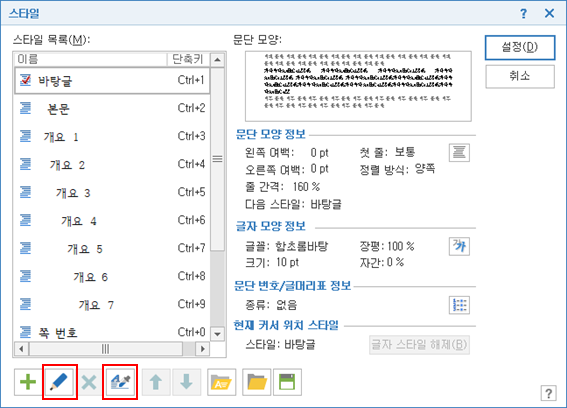The height and width of the screenshot is (408, 567).
Task: Close the 스타일 dialog
Action: click(x=549, y=13)
